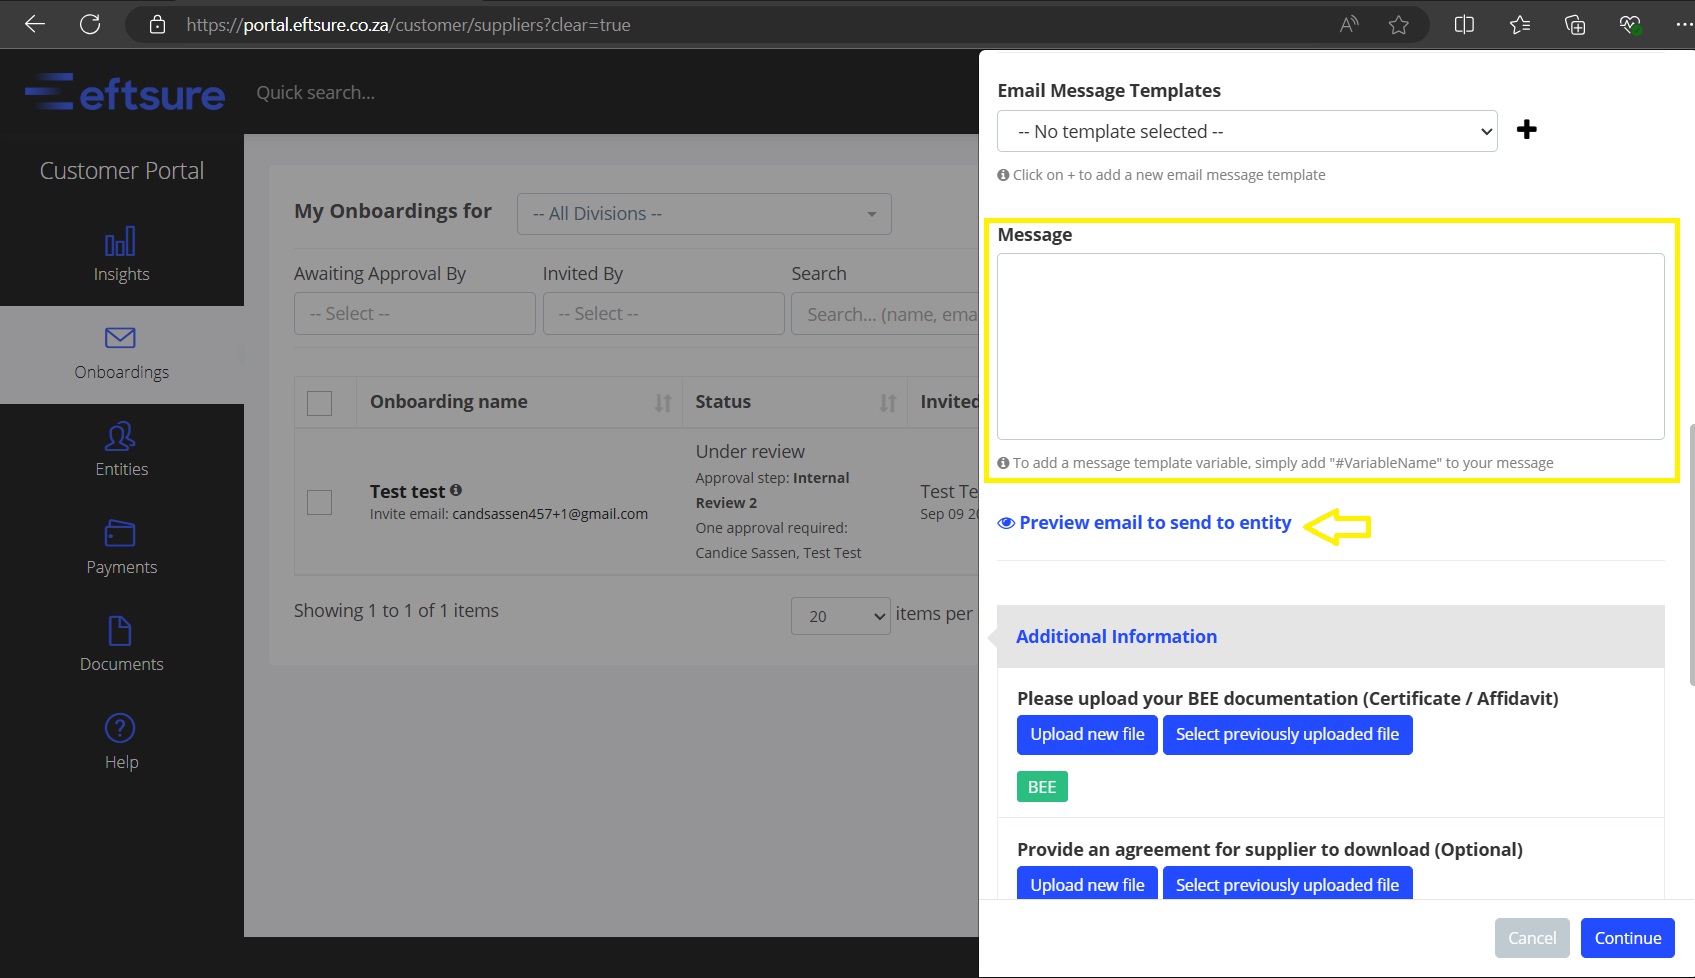Open the Help section
Image resolution: width=1695 pixels, height=978 pixels.
coord(121,741)
